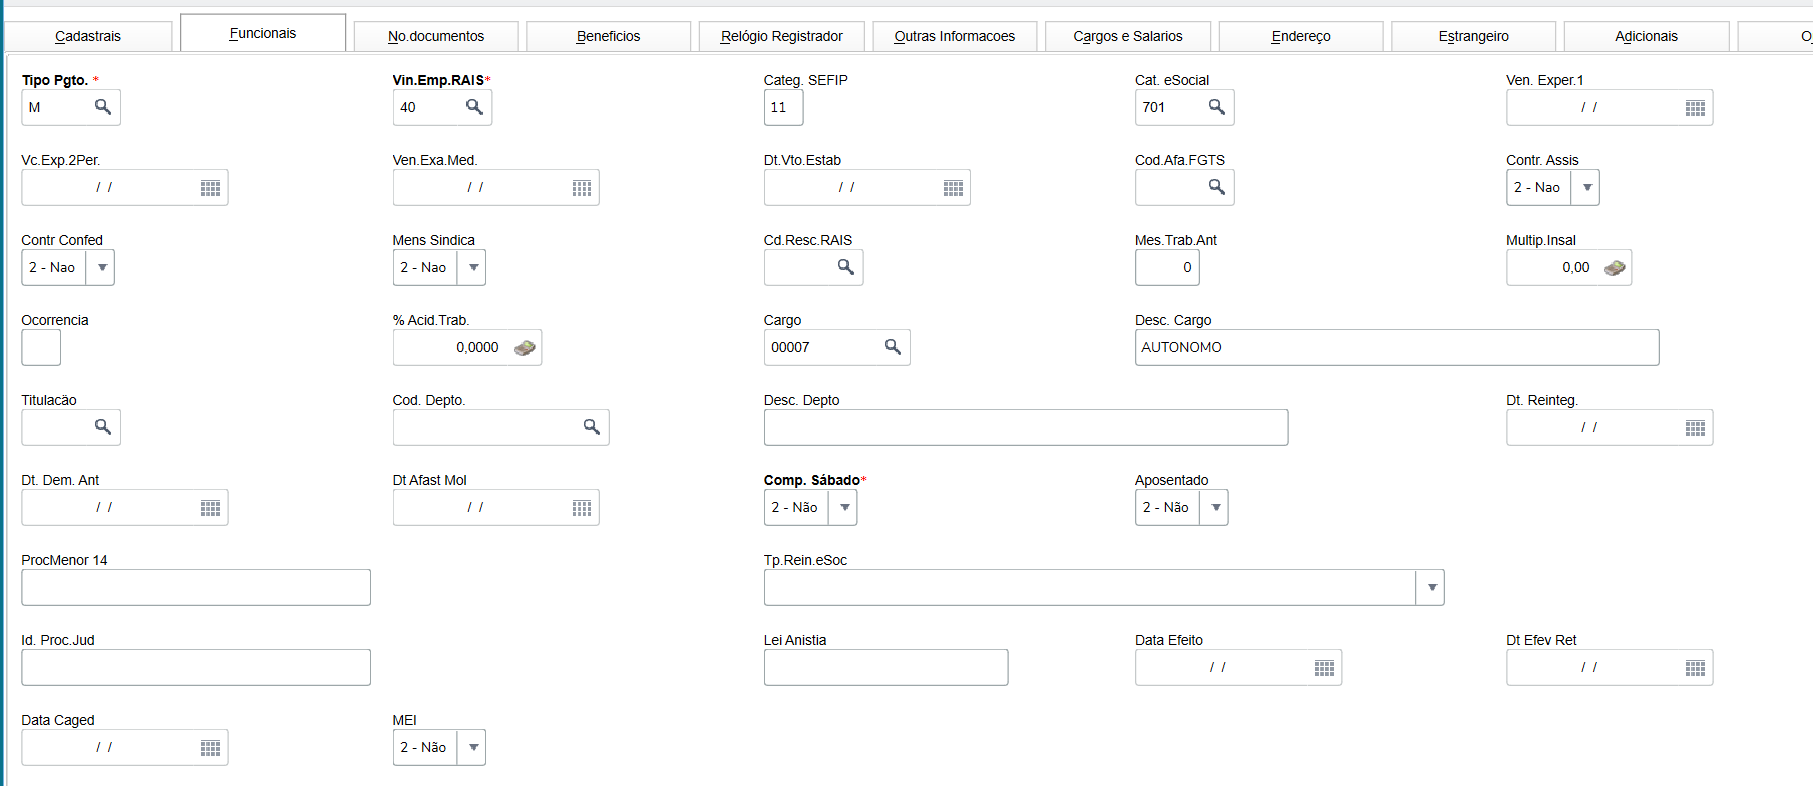The image size is (1813, 786).
Task: Switch to the Beneficios tab
Action: 608,36
